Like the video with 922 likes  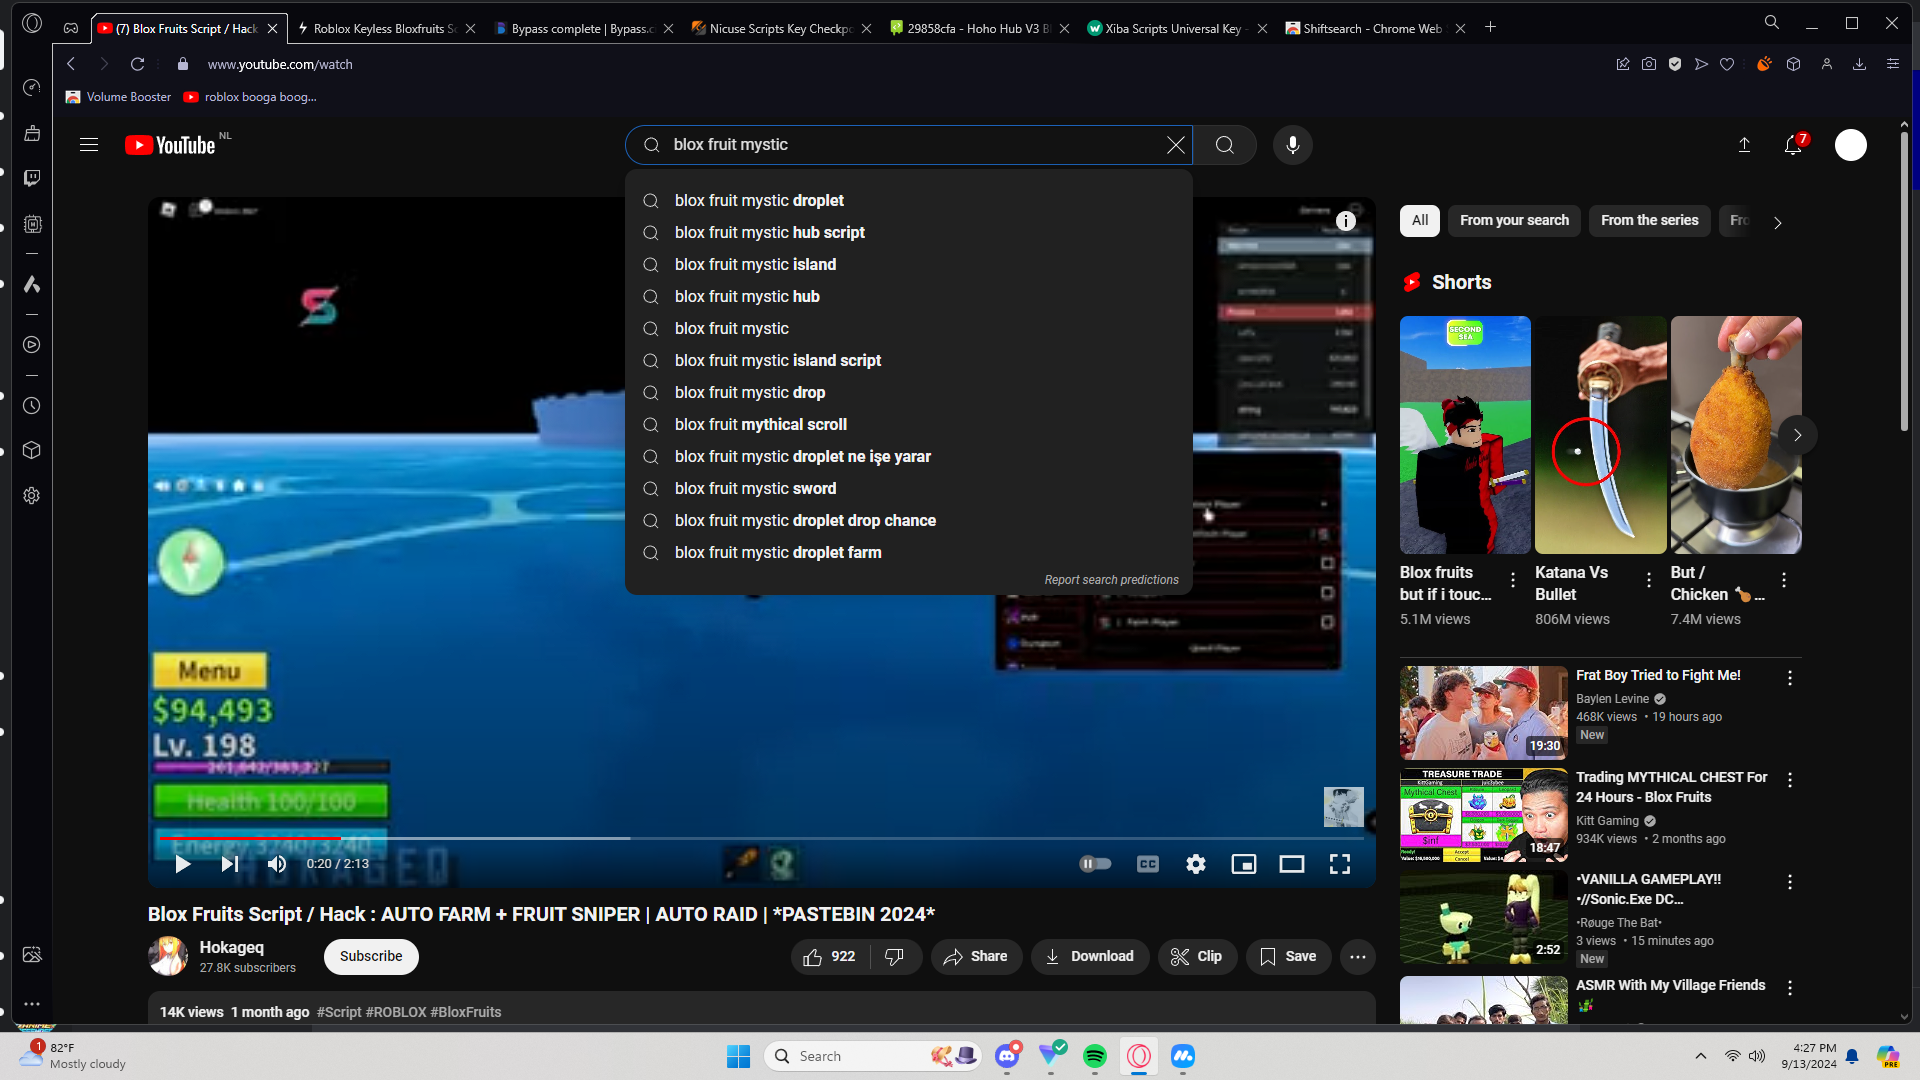pyautogui.click(x=830, y=957)
